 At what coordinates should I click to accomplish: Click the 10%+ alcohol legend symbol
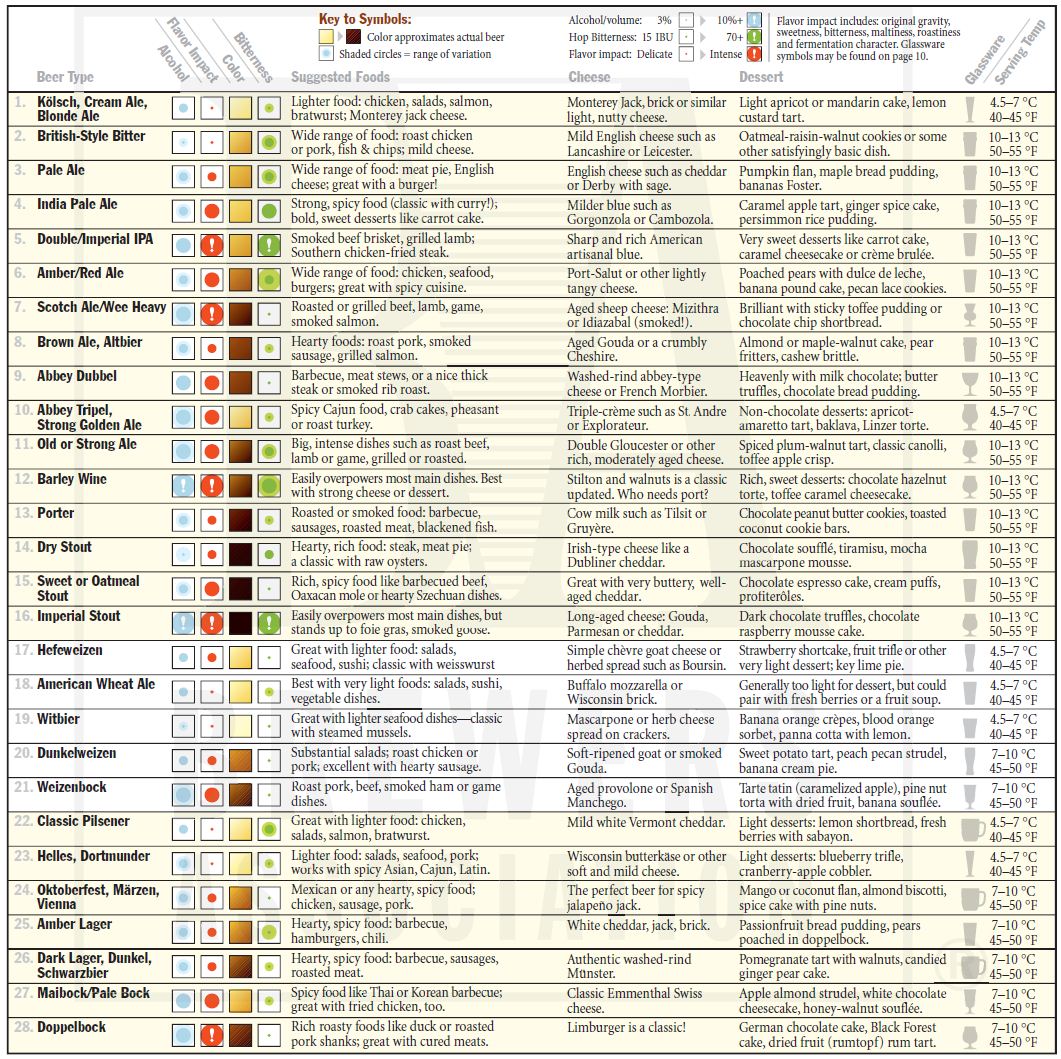point(754,20)
